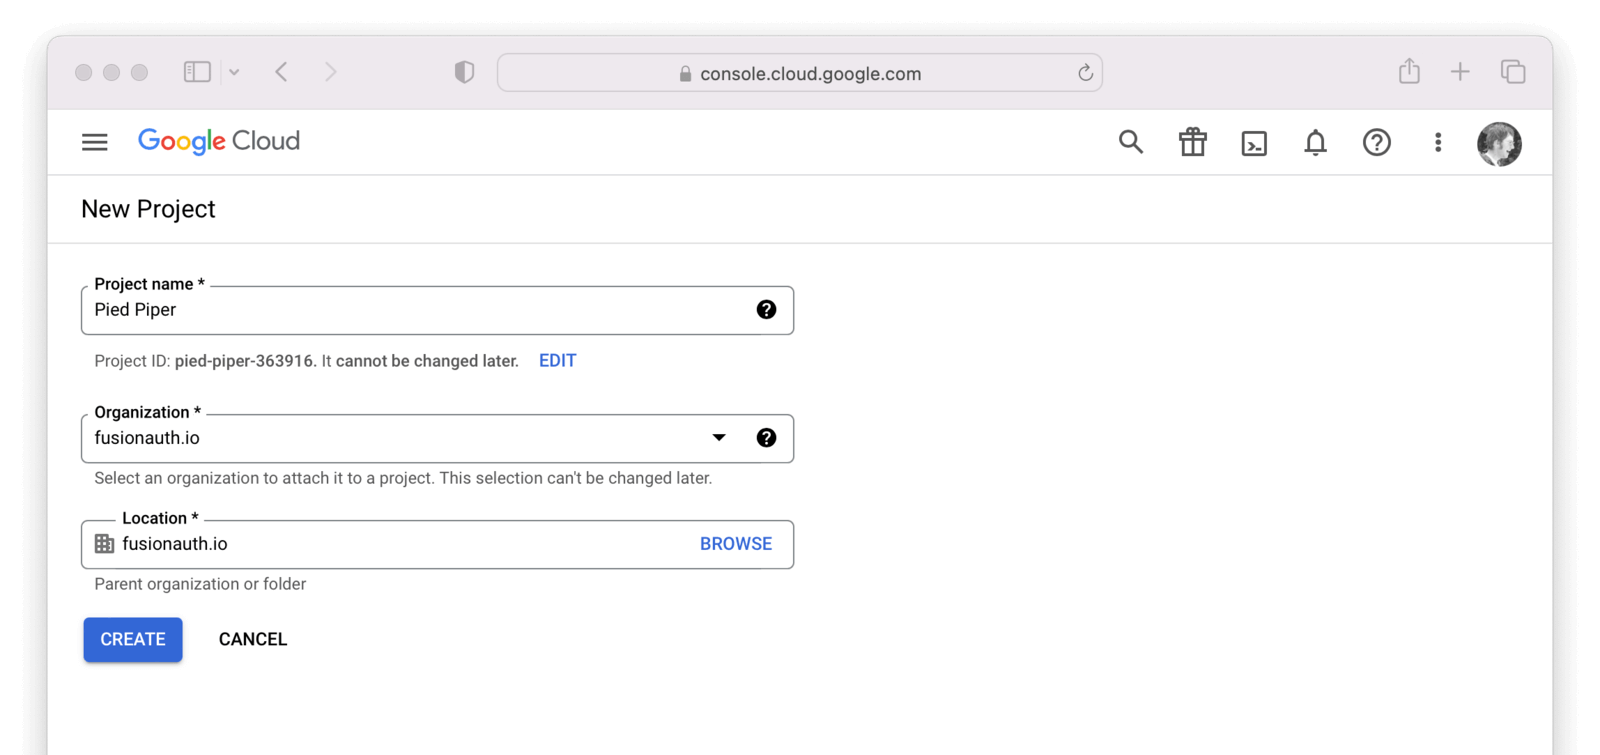
Task: Click the address bar showing console.cloud.google.com
Action: pos(800,73)
